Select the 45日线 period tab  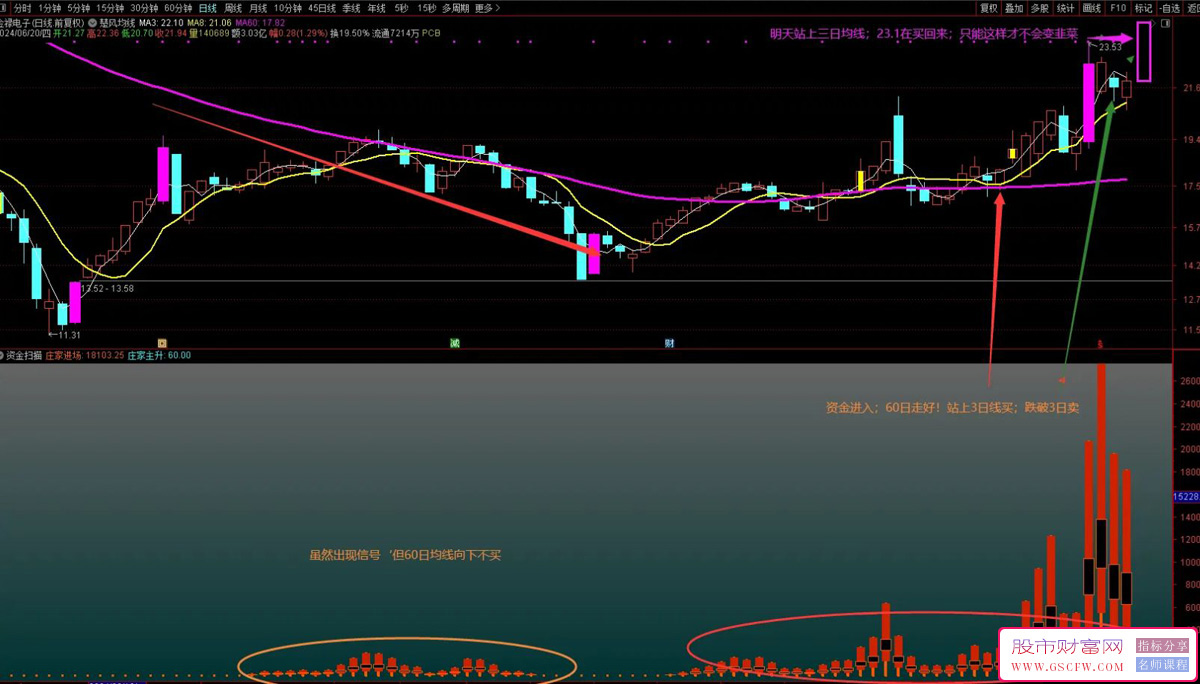tap(322, 8)
